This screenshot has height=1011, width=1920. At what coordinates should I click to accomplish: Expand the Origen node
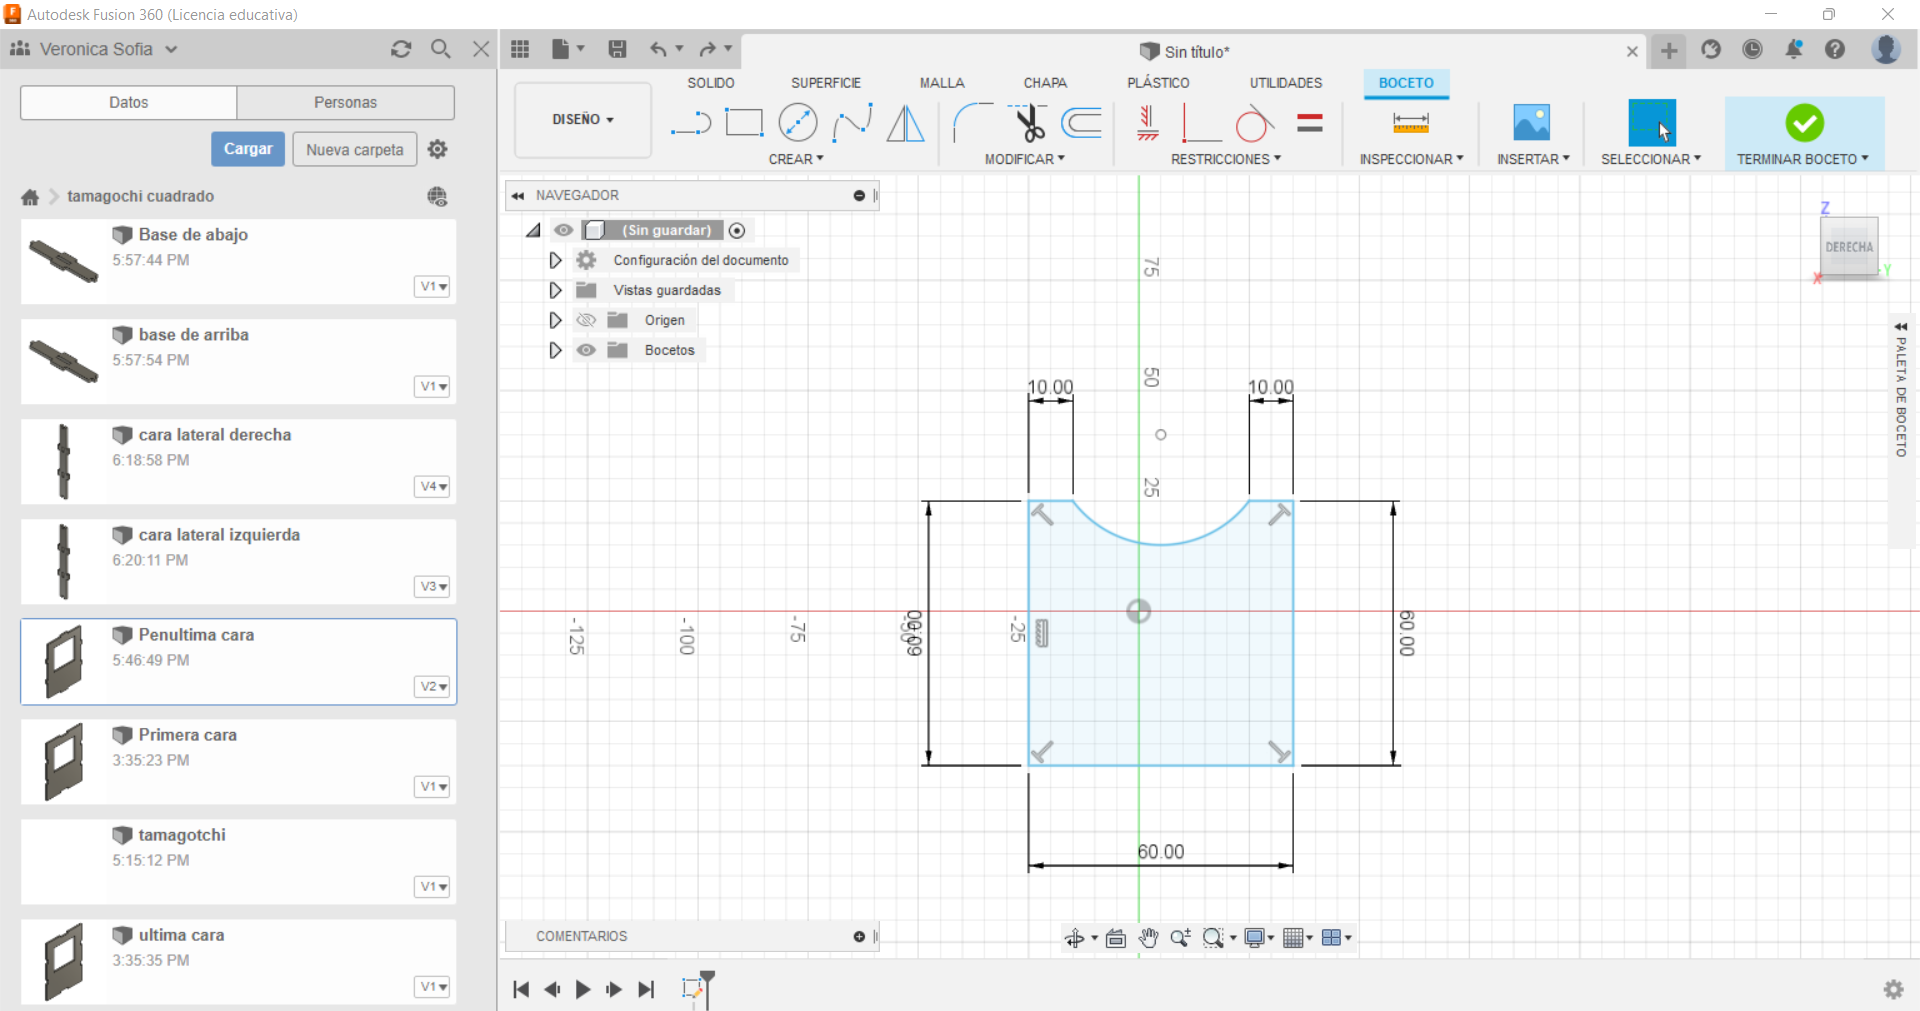(x=555, y=320)
